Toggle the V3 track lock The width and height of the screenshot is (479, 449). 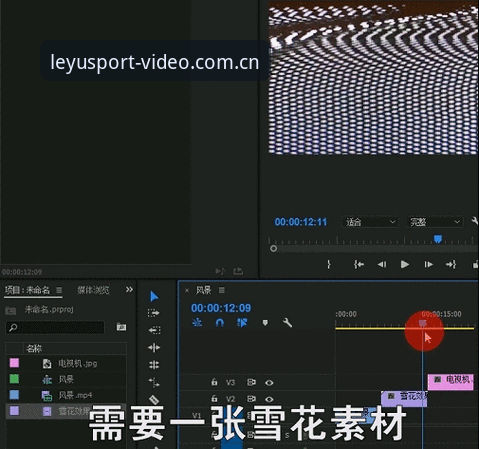pos(214,382)
